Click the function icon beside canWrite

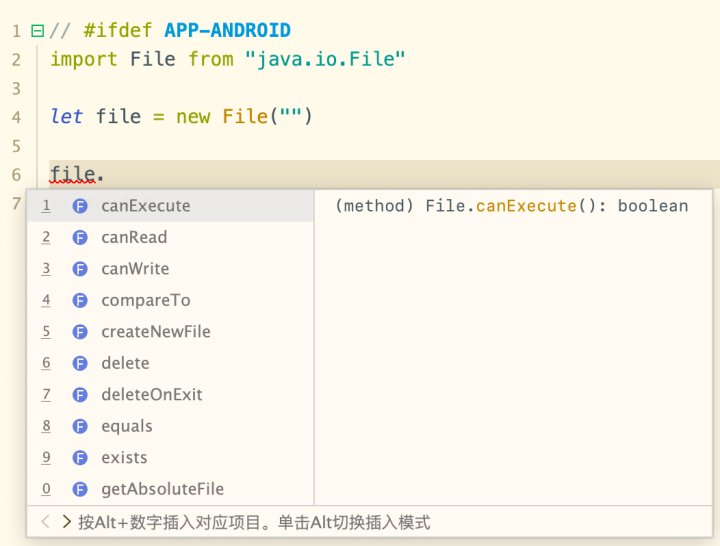pyautogui.click(x=80, y=269)
